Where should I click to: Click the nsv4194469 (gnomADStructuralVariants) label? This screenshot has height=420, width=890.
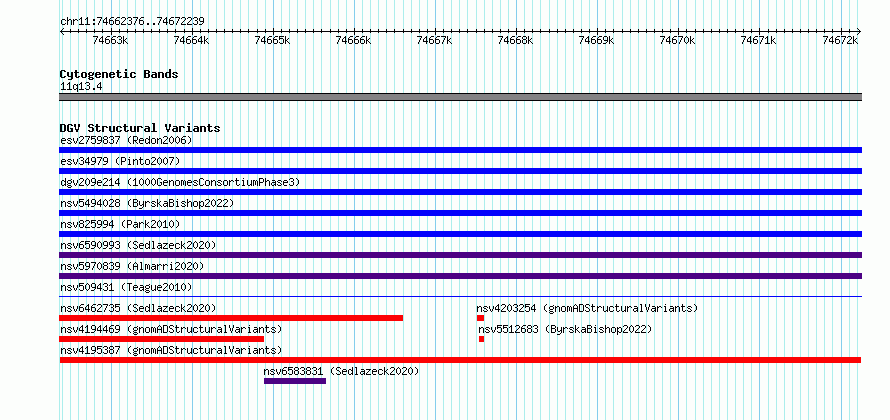(171, 329)
